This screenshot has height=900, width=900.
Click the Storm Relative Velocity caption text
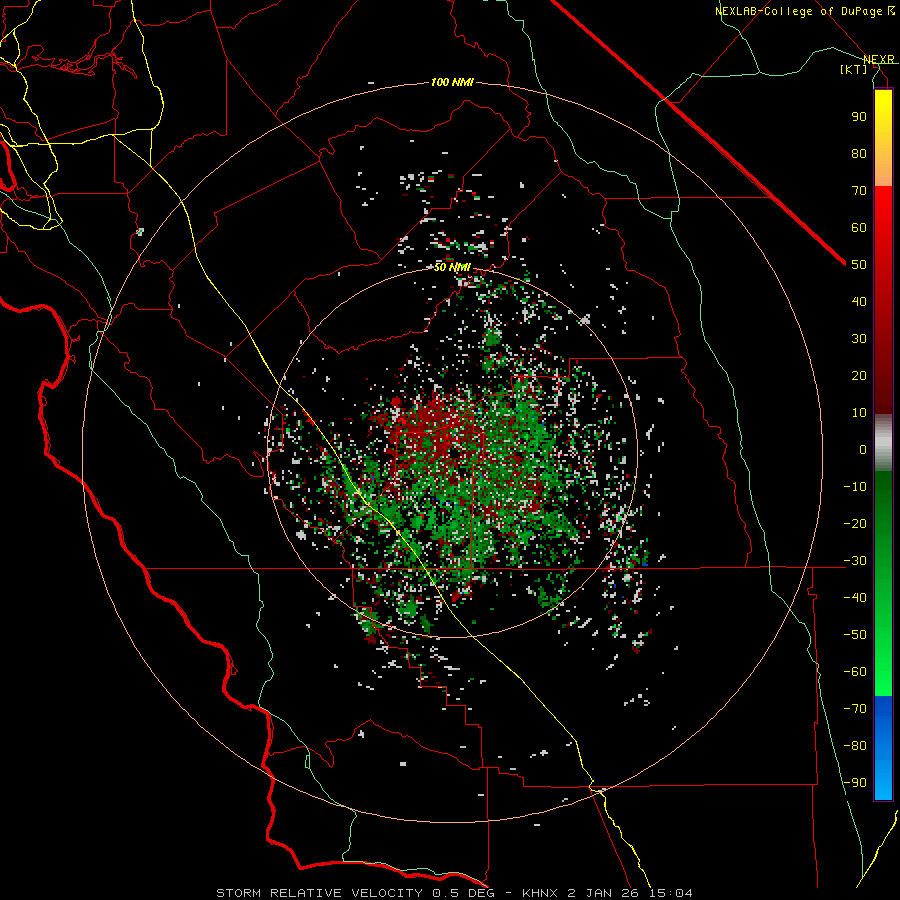tap(455, 893)
